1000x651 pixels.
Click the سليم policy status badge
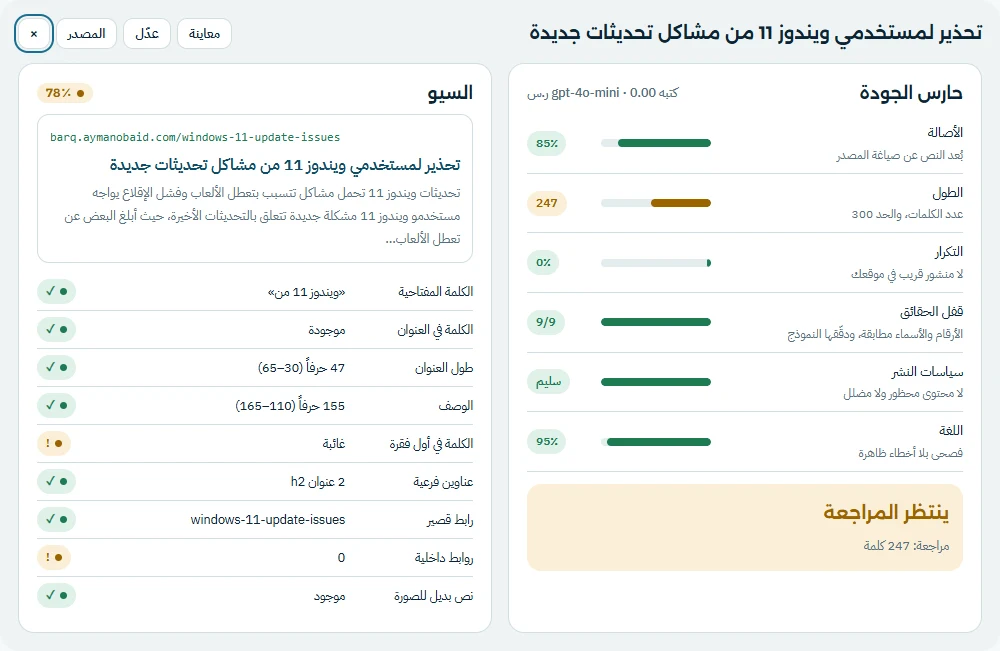pyautogui.click(x=548, y=382)
